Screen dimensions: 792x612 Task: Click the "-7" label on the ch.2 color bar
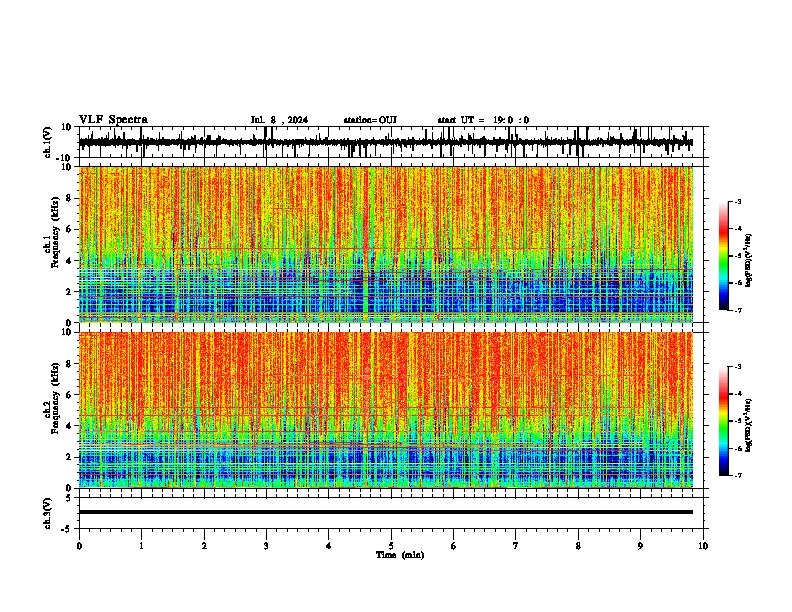(737, 475)
